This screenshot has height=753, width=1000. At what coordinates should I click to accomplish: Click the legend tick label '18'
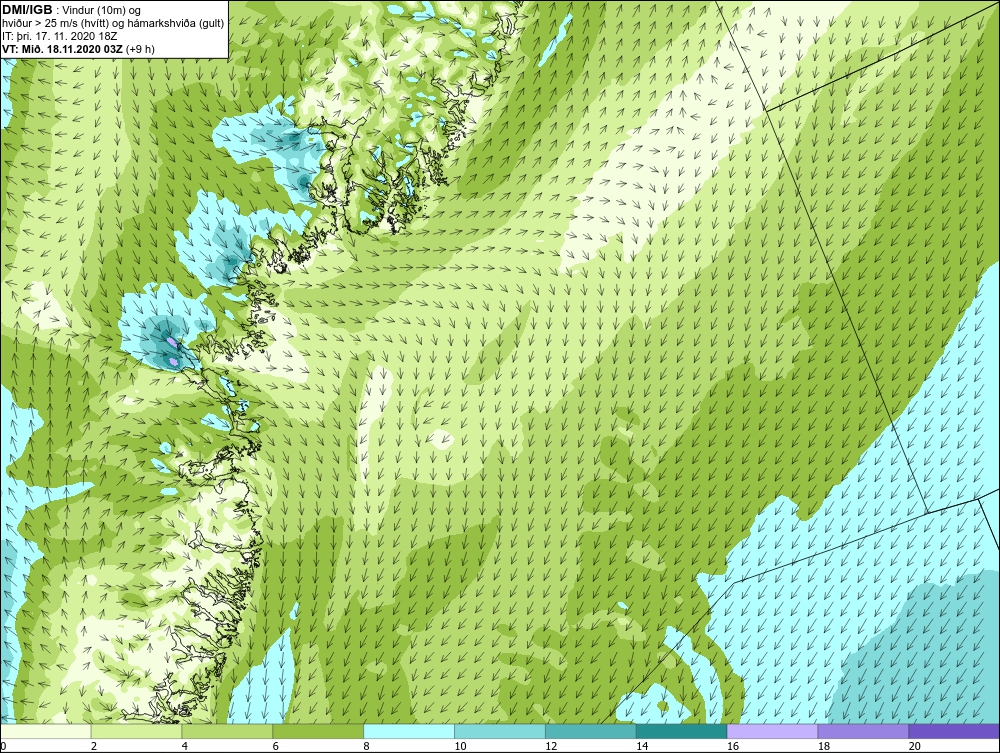(823, 746)
